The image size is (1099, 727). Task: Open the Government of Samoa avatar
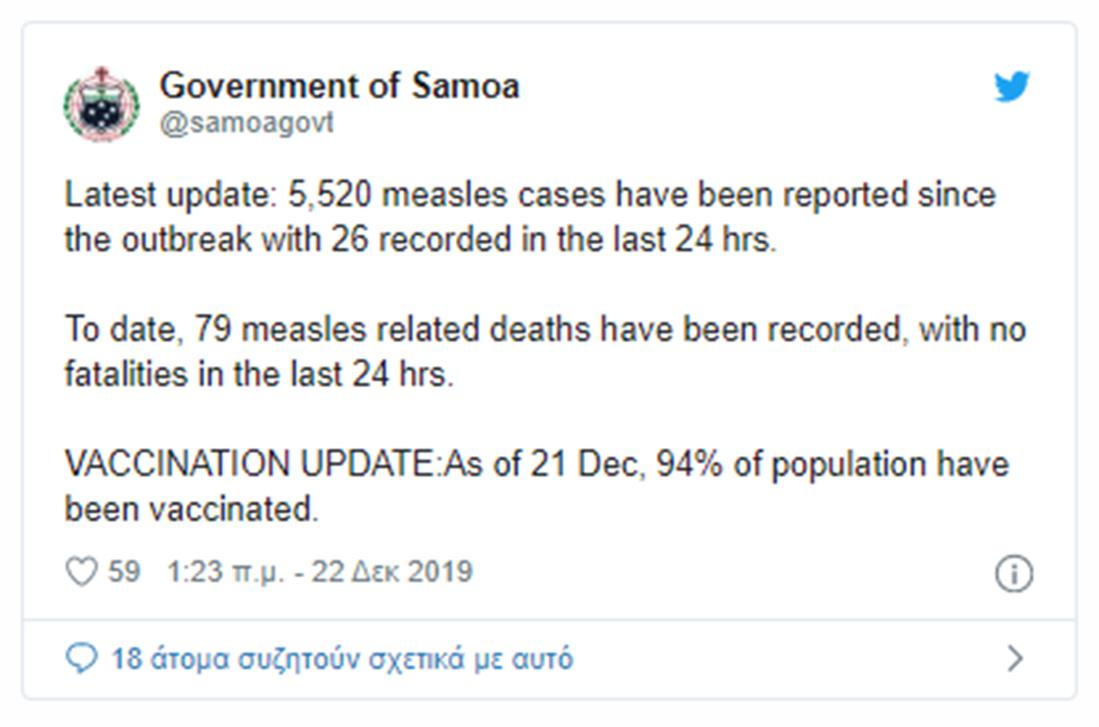coord(101,103)
